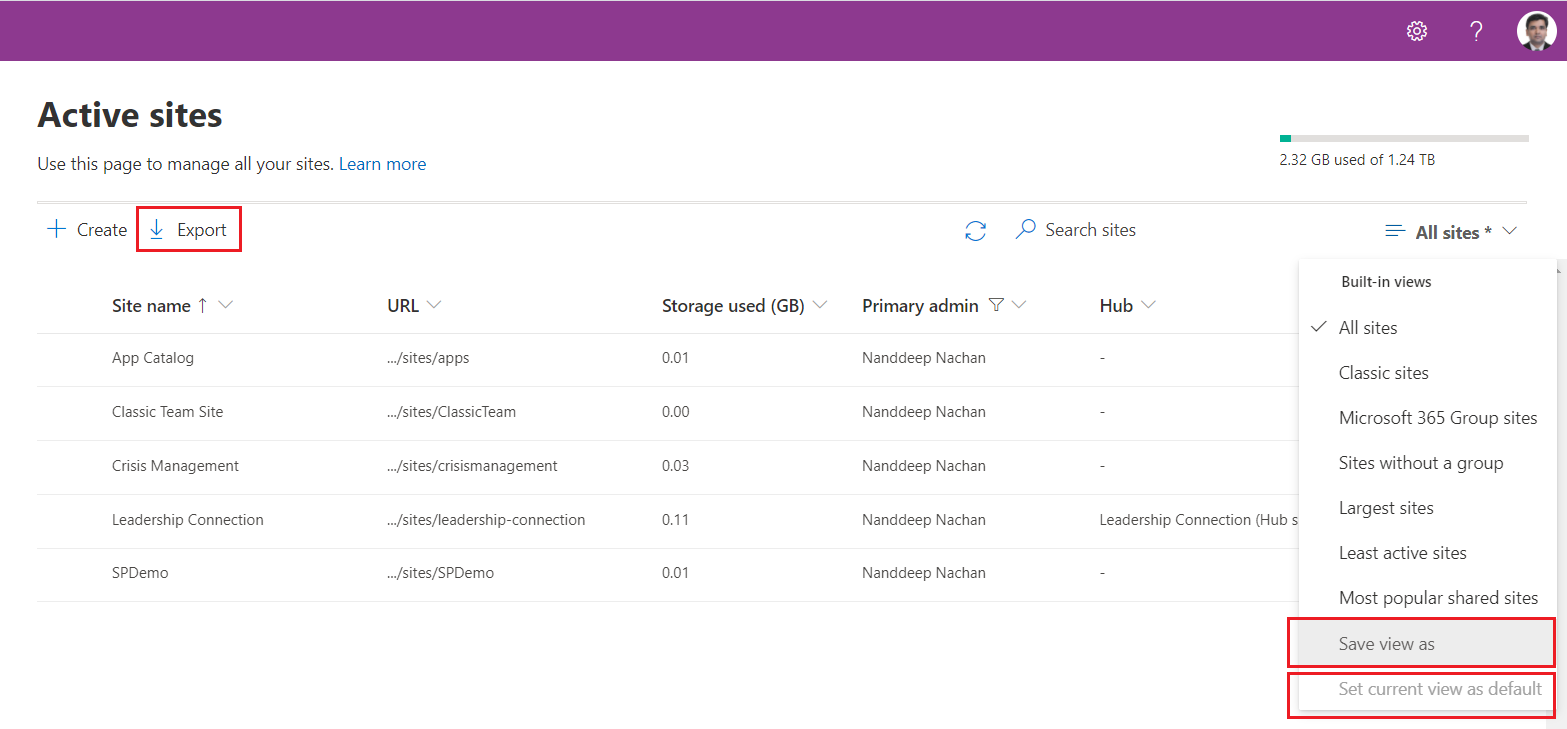
Task: Click the storage usage progress bar
Action: pos(1403,138)
